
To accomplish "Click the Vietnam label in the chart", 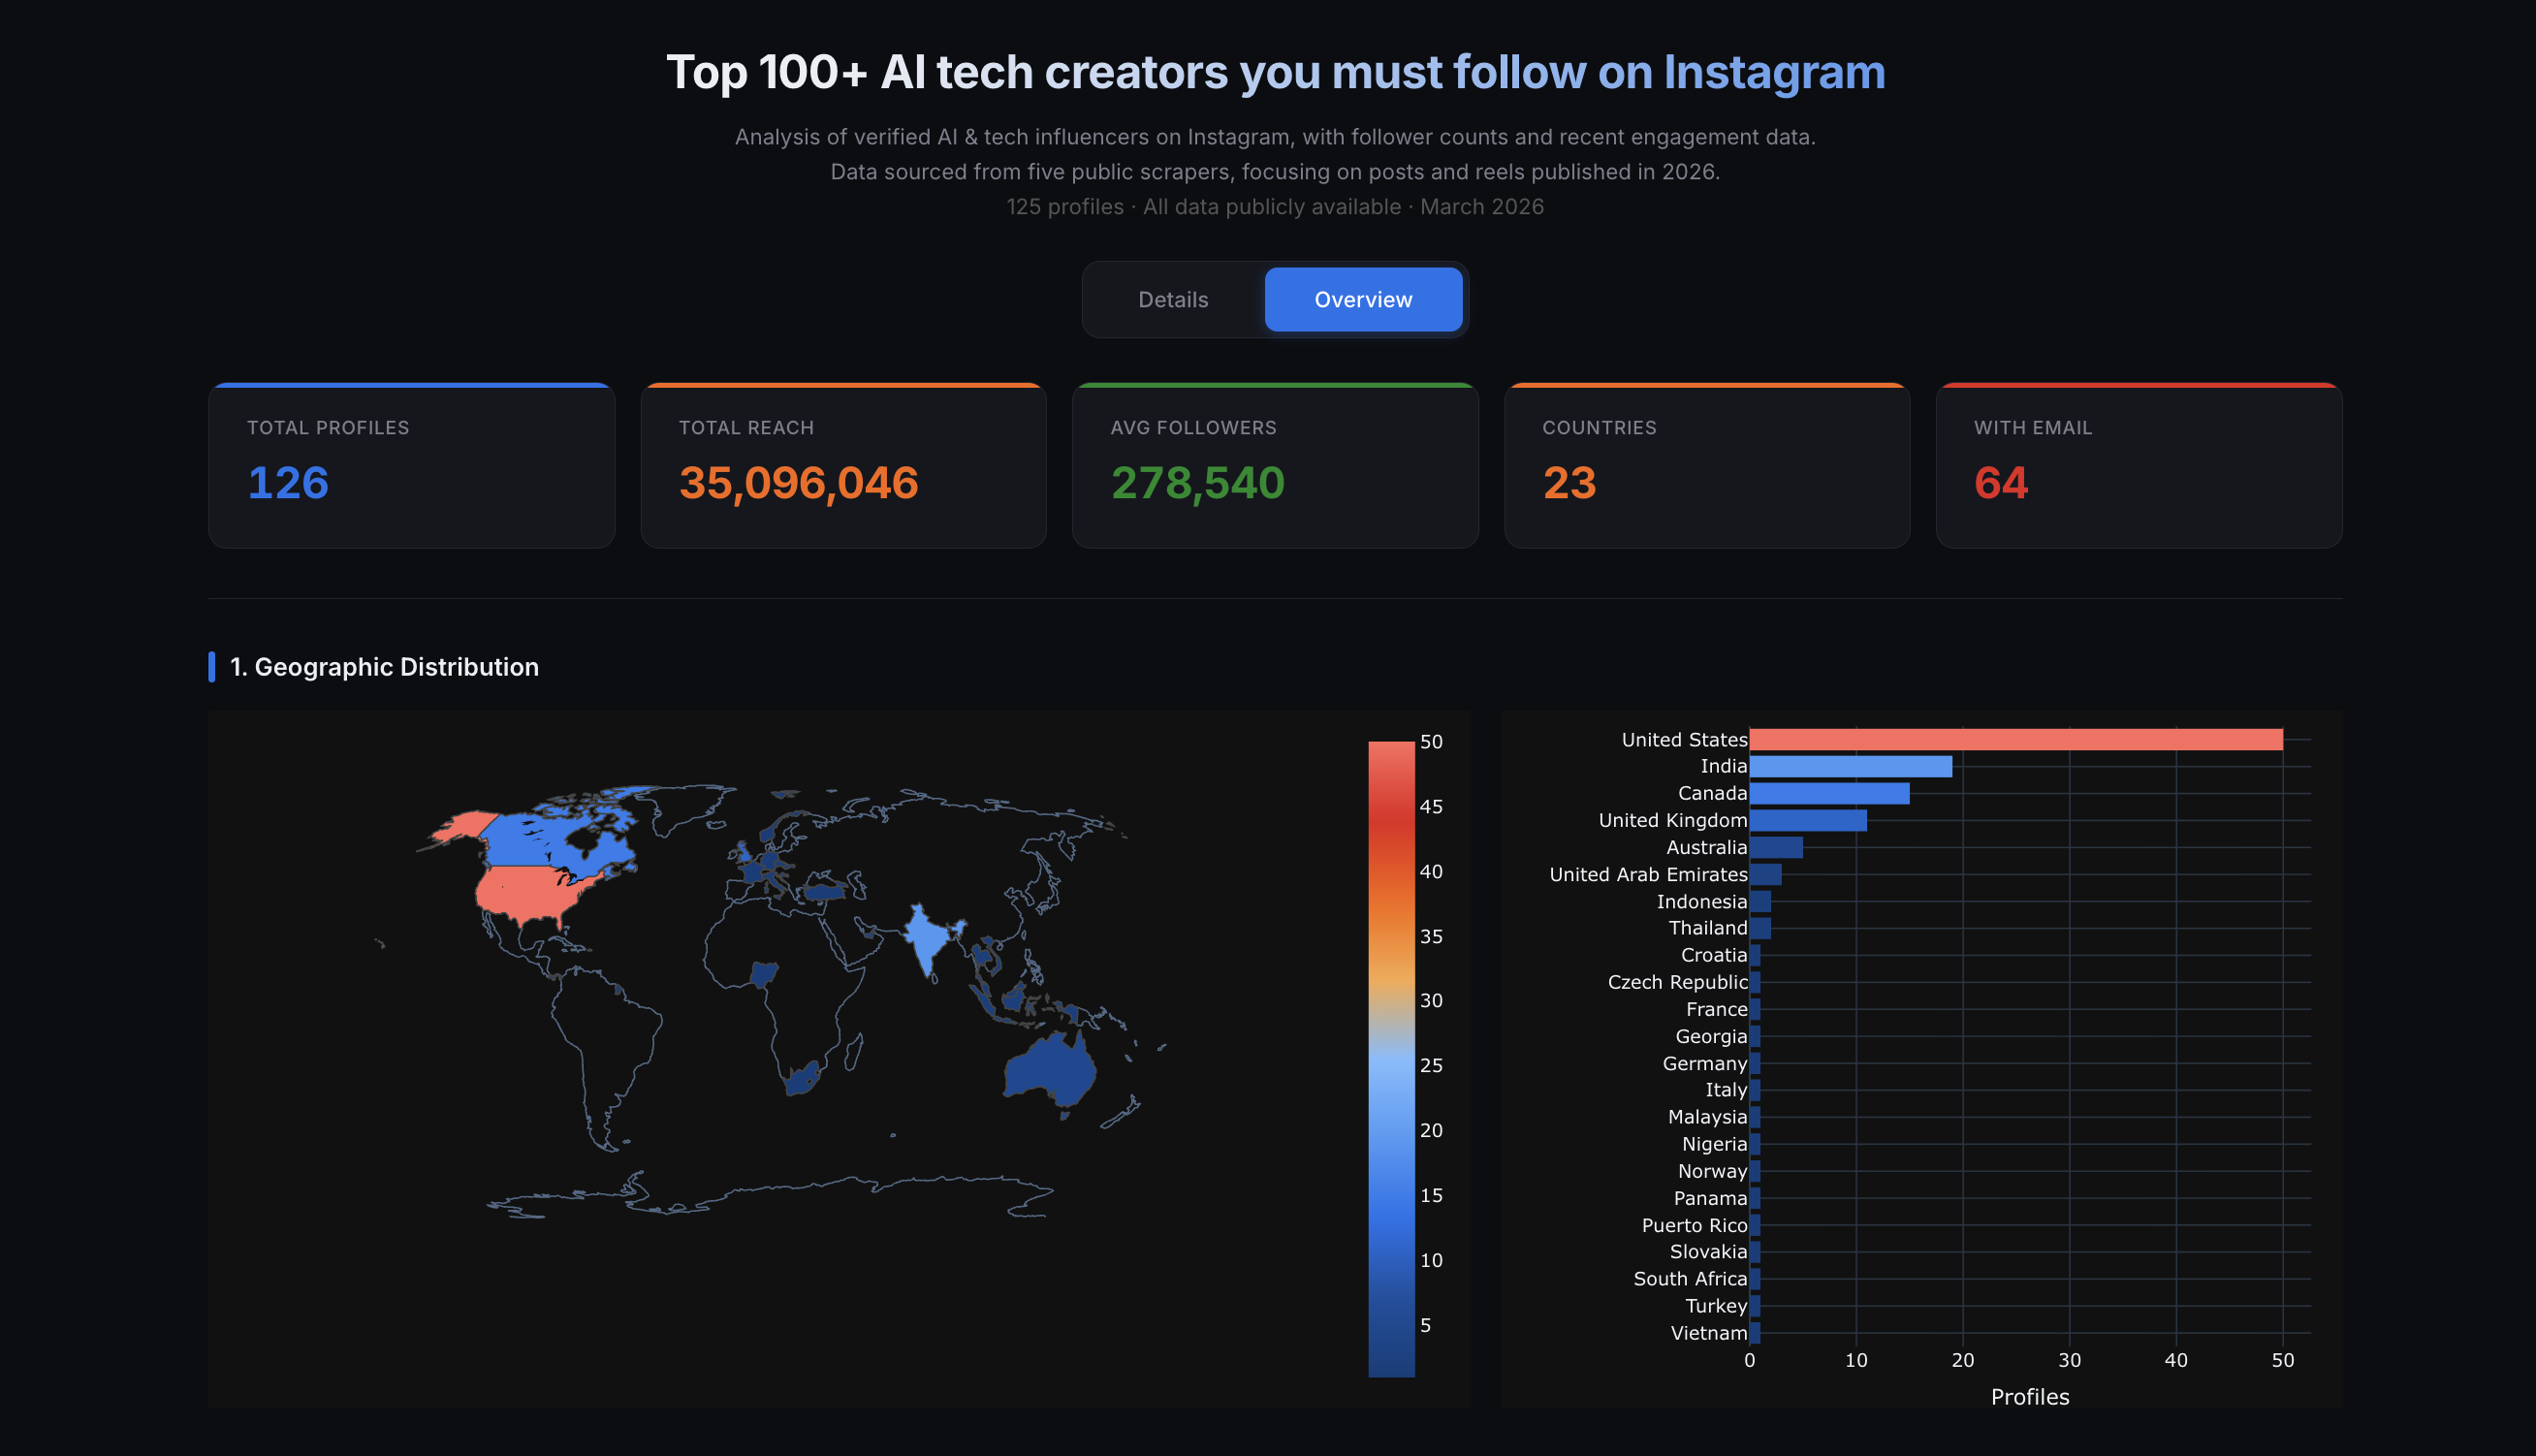I will (x=1709, y=1333).
